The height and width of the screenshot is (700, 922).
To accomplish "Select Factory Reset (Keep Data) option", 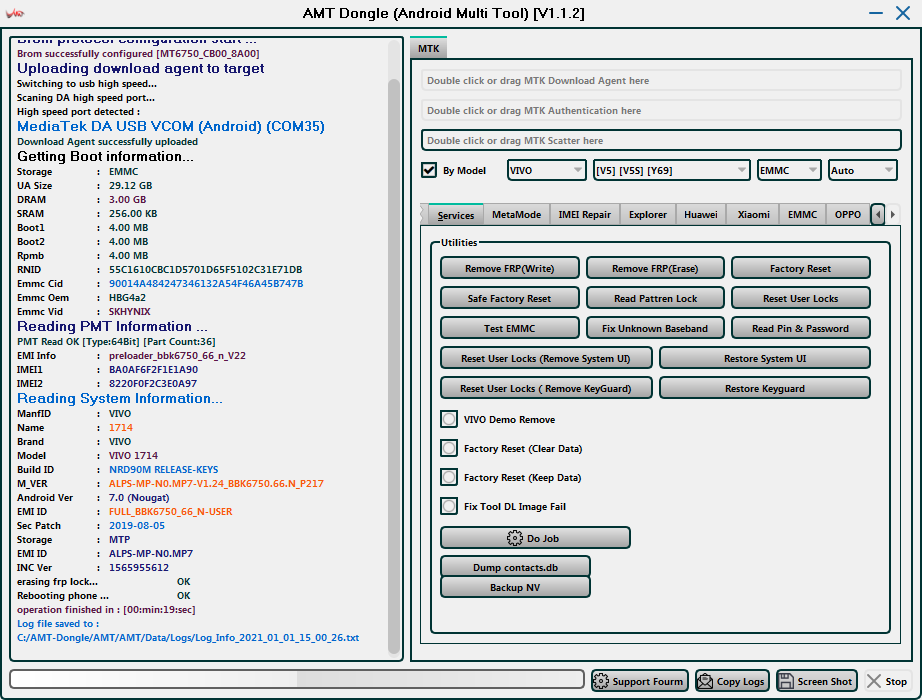I will pyautogui.click(x=450, y=478).
